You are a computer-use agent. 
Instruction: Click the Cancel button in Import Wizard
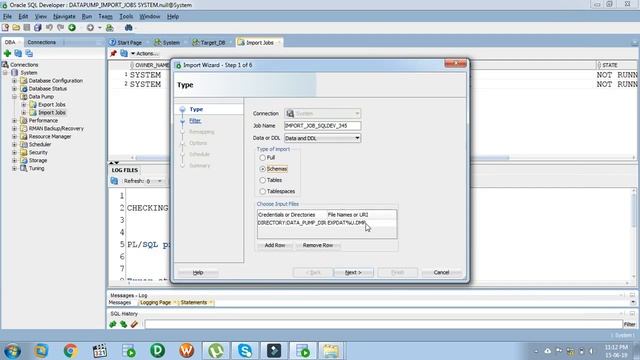coord(442,272)
